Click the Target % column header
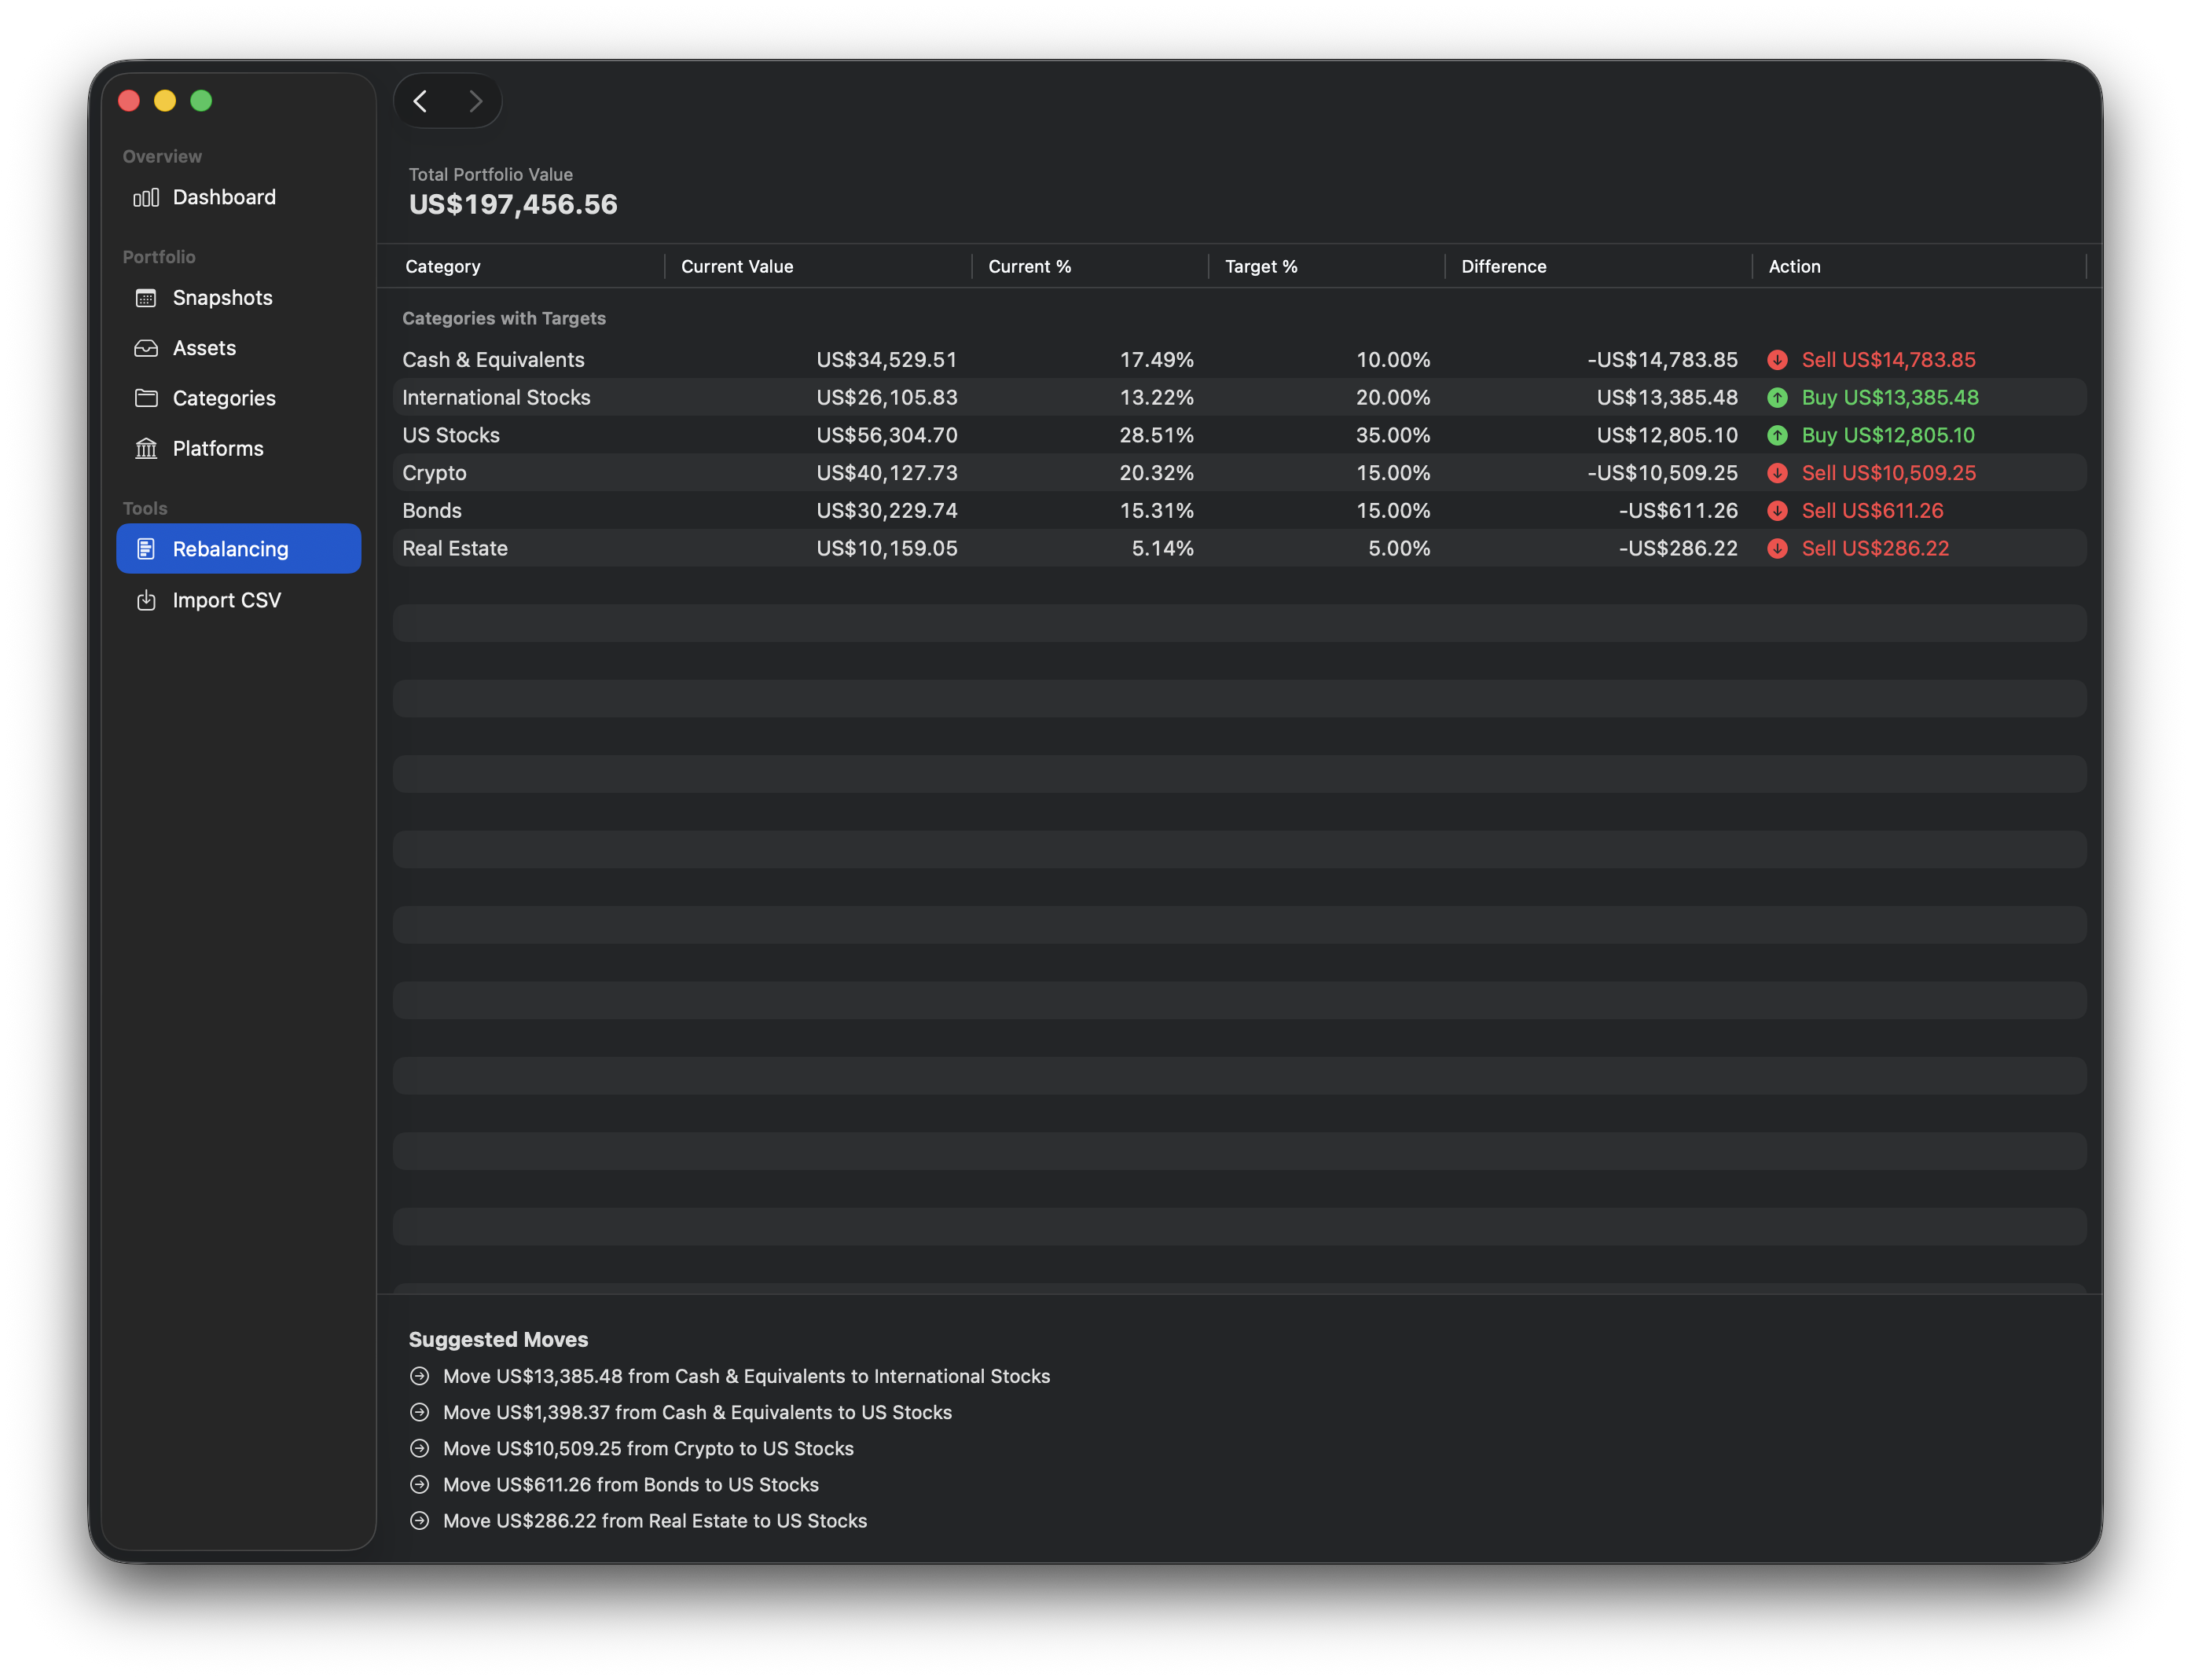Image resolution: width=2191 pixels, height=1680 pixels. pos(1261,266)
